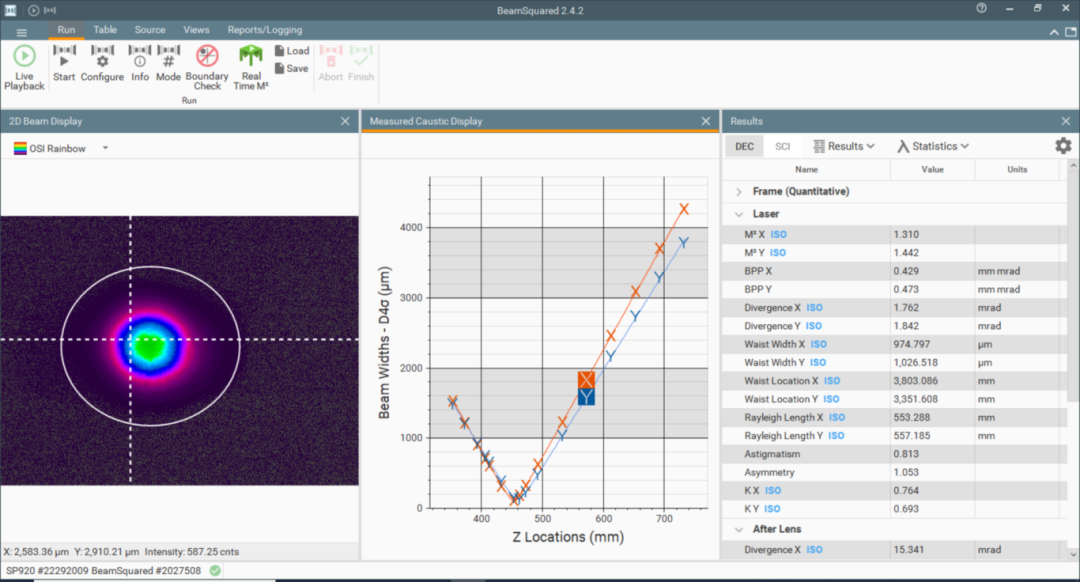Click the ISO link beside M² X

click(x=778, y=235)
